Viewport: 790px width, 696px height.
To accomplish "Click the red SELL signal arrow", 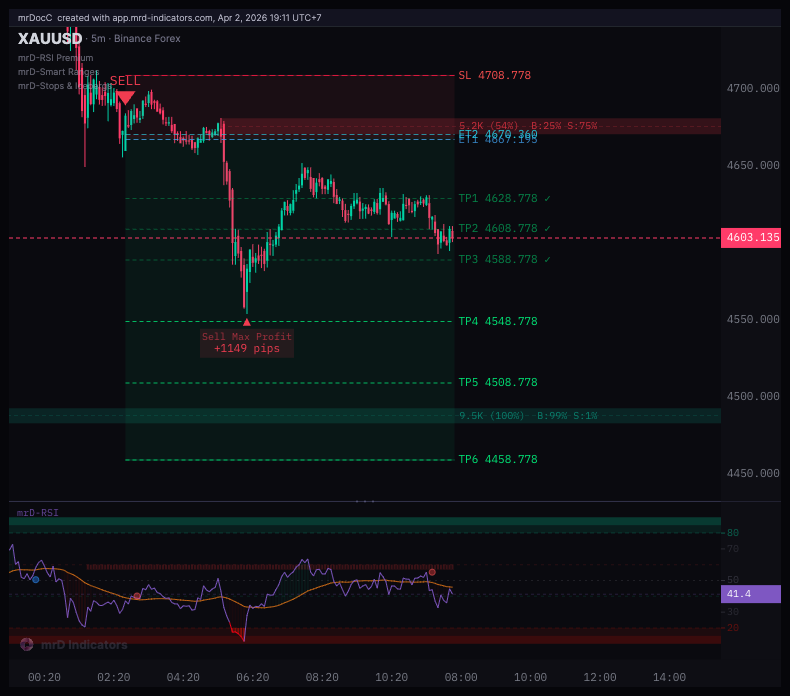I will click(x=125, y=98).
